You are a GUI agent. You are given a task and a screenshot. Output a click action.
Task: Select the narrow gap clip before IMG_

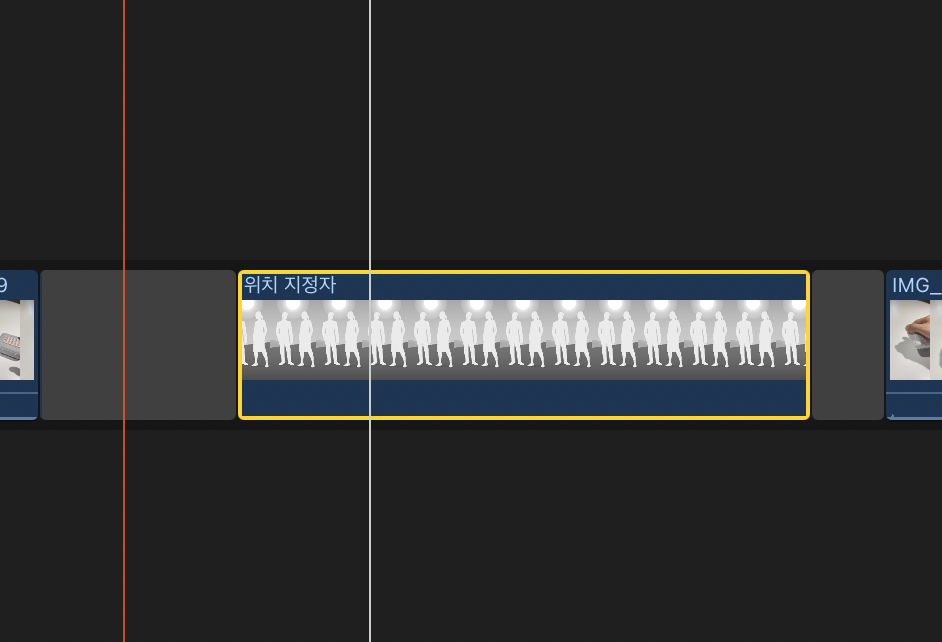pyautogui.click(x=848, y=345)
